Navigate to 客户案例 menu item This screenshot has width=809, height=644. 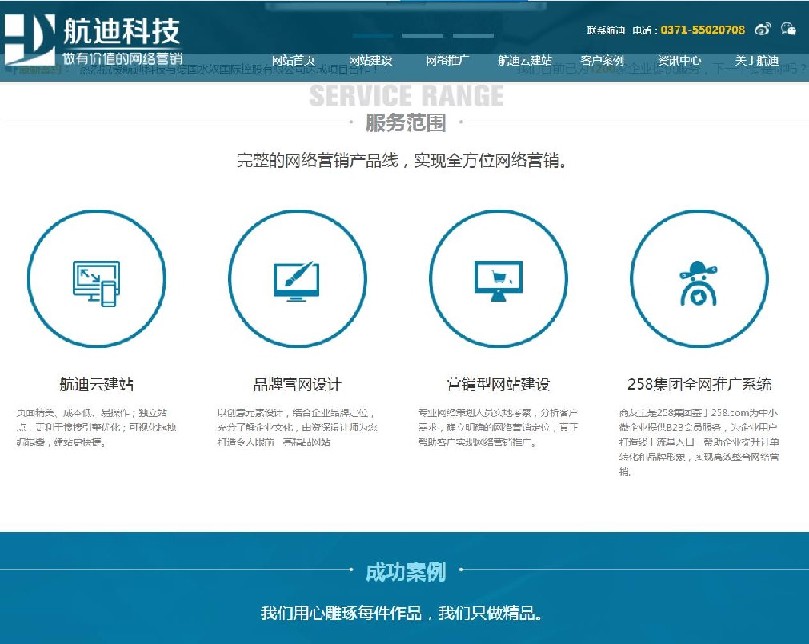[x=602, y=61]
